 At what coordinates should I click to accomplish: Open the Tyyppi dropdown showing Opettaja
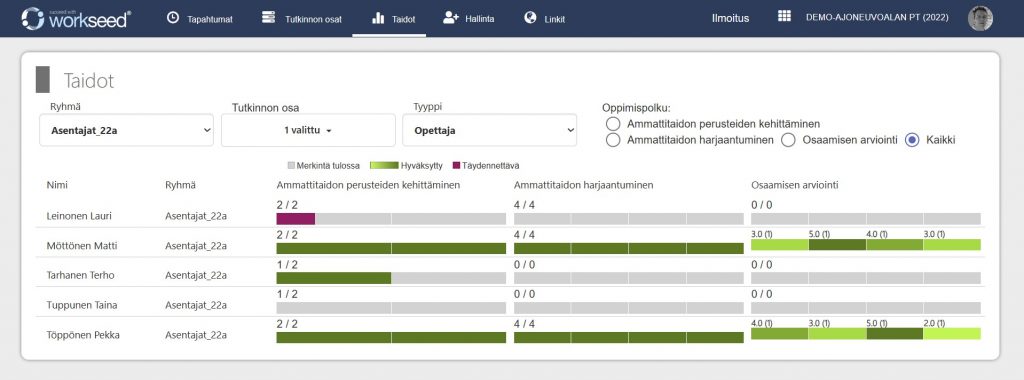(x=490, y=130)
